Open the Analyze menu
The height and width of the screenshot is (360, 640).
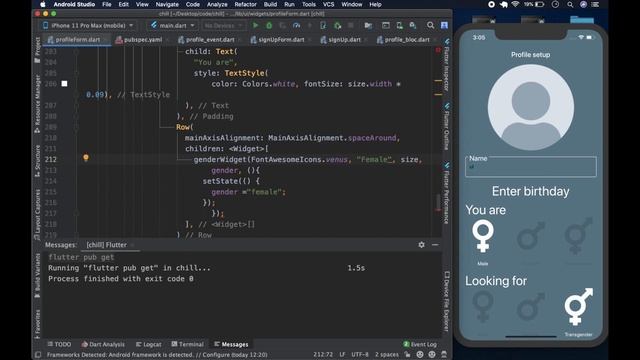coord(217,4)
